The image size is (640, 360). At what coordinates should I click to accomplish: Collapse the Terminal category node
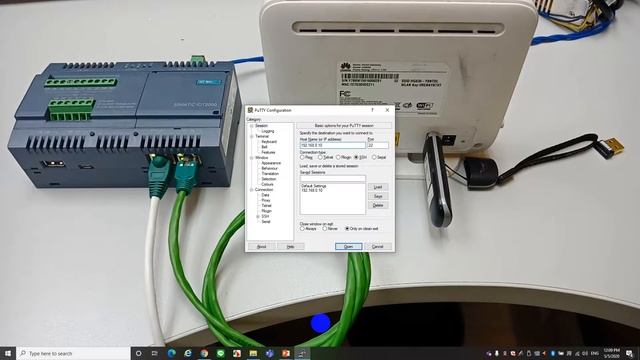pos(252,136)
